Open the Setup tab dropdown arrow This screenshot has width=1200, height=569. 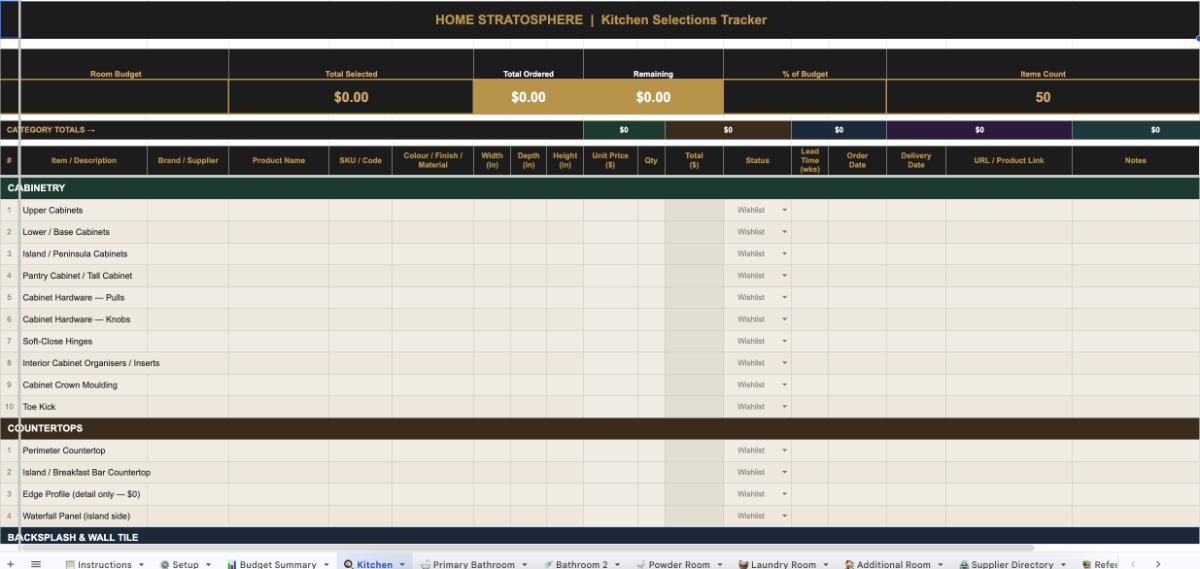(208, 565)
